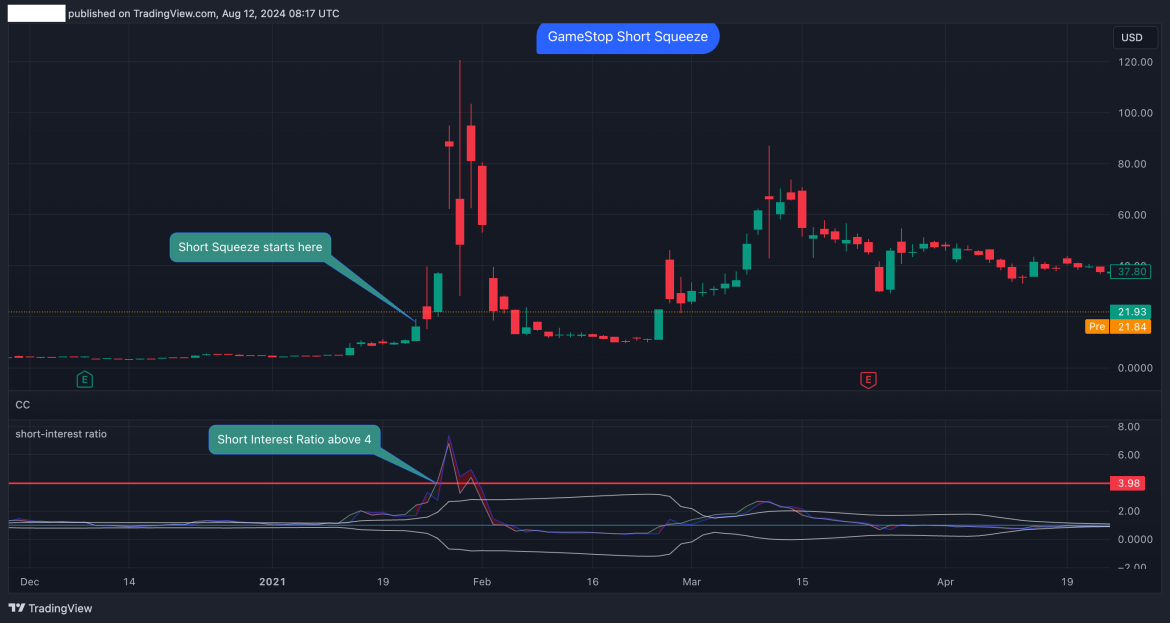Click the 120.00 value on the price scale
This screenshot has height=623, width=1170.
tap(1134, 61)
